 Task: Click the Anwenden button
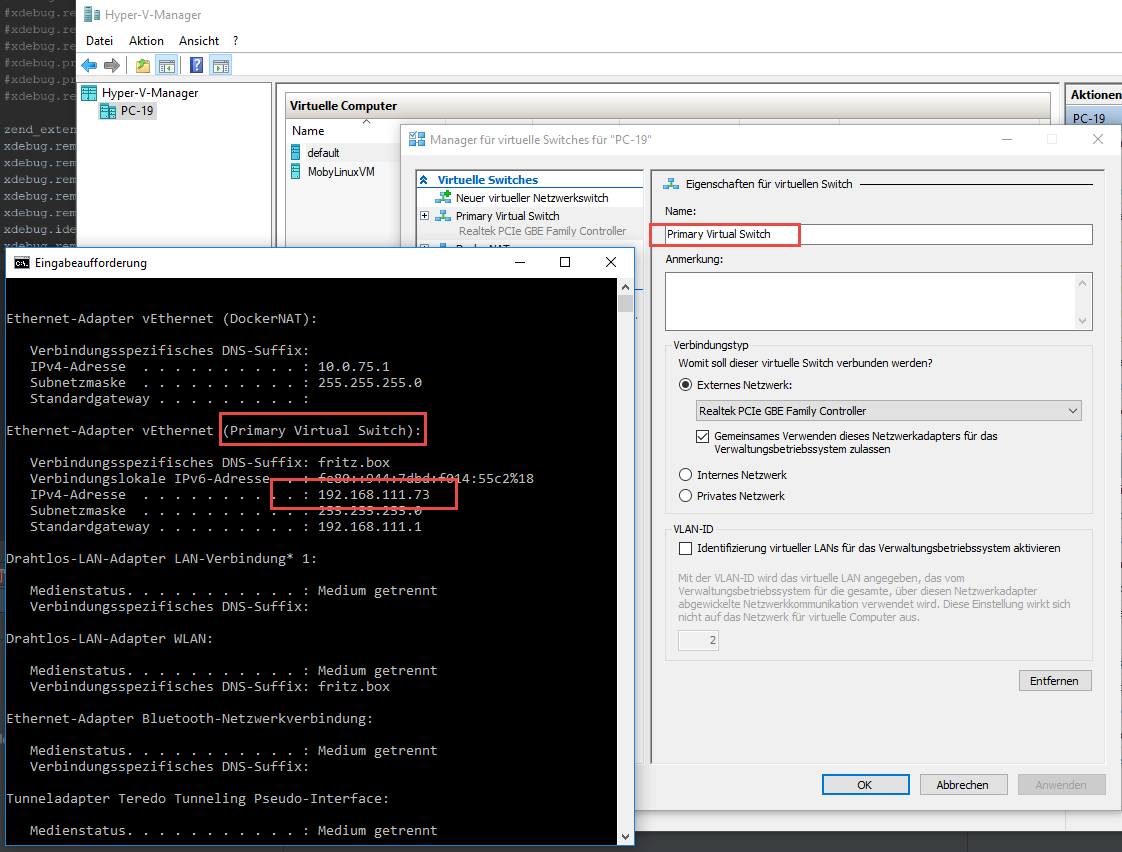coord(1061,785)
